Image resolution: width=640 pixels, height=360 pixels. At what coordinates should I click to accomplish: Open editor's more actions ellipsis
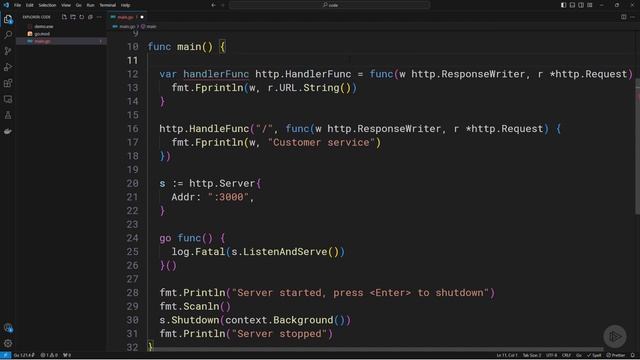click(x=632, y=17)
